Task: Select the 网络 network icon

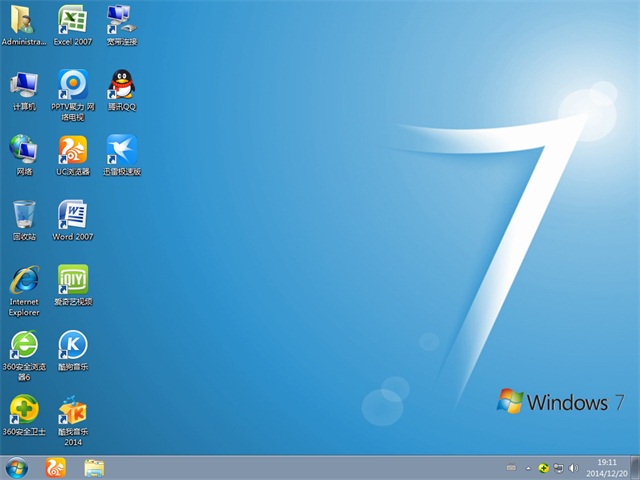Action: (x=24, y=155)
